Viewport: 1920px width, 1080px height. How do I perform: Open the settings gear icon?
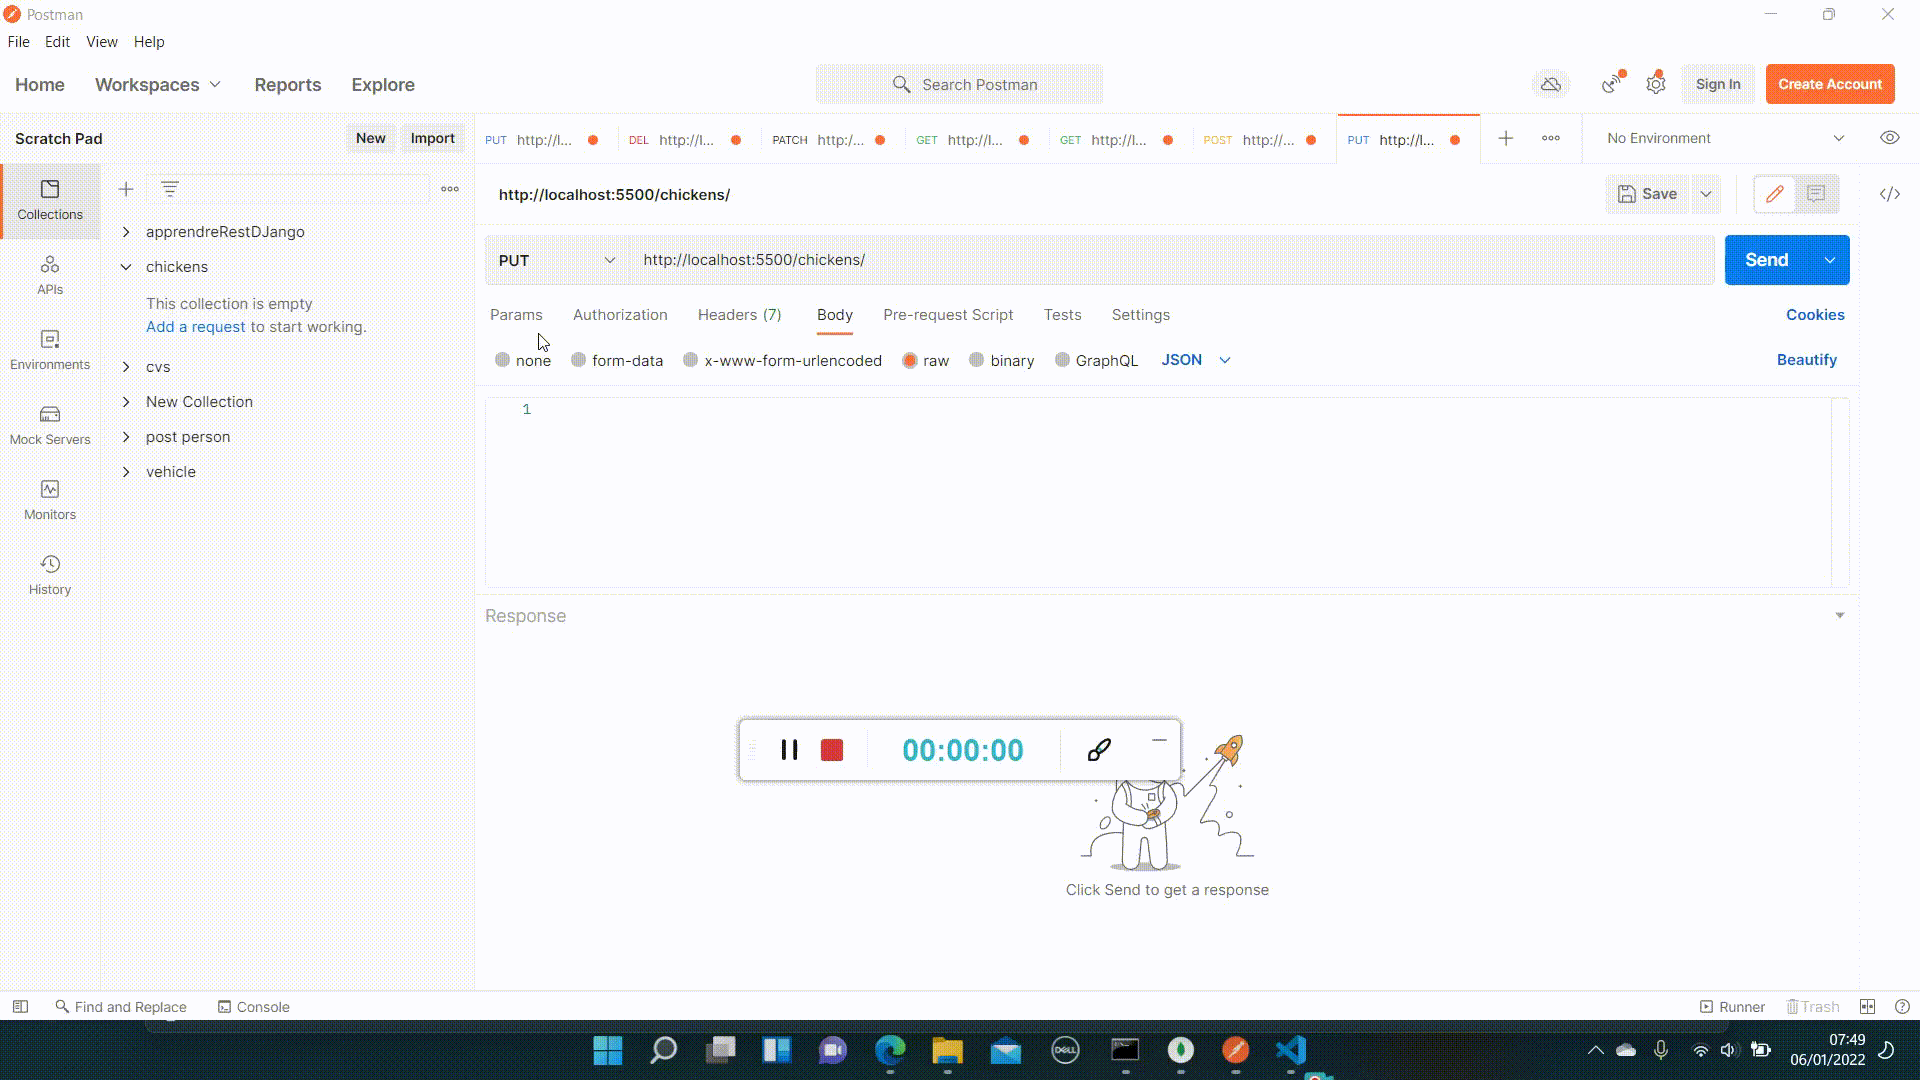pyautogui.click(x=1655, y=84)
